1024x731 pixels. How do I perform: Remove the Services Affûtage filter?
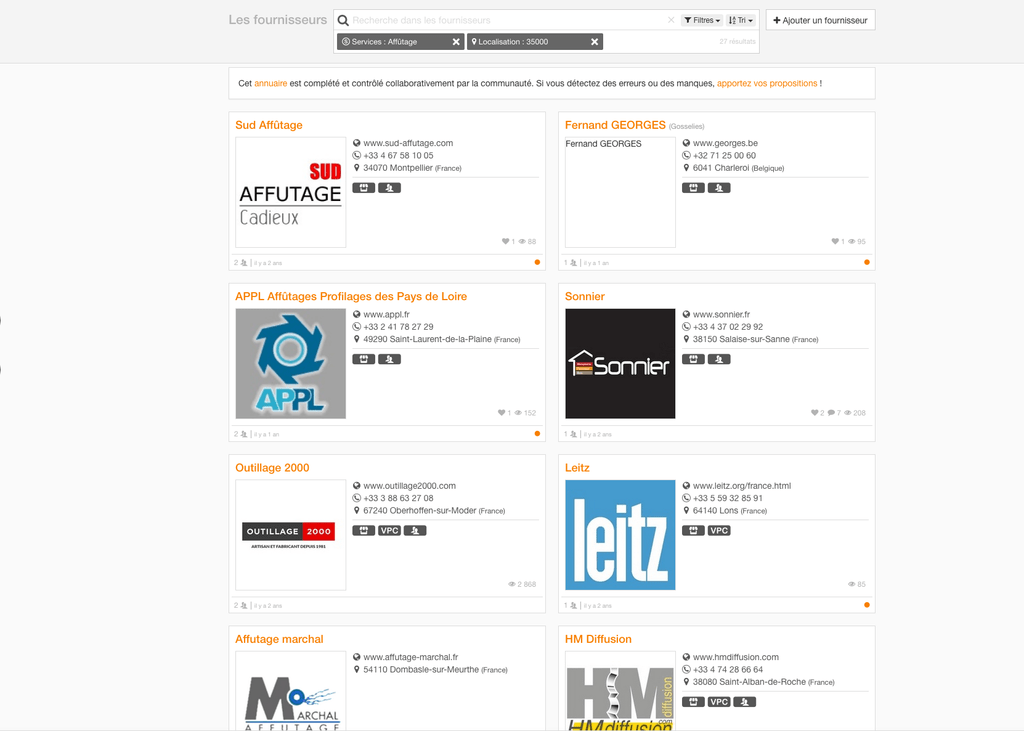point(456,42)
